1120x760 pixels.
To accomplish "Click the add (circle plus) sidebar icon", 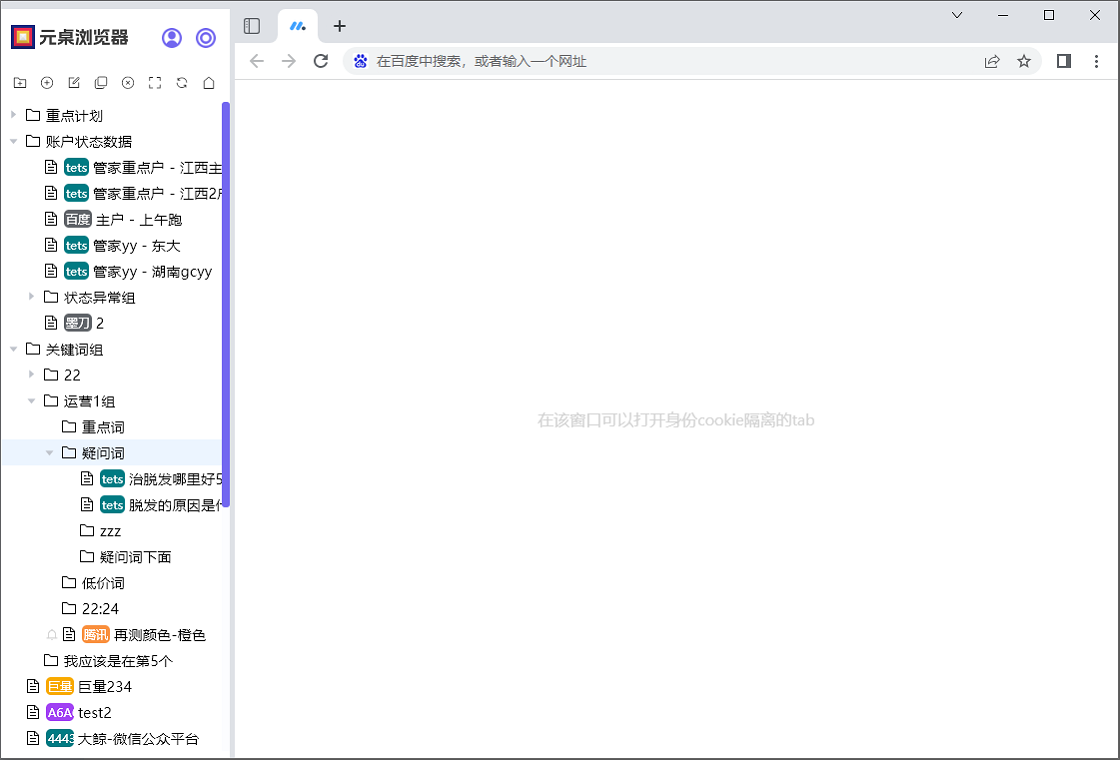I will tap(47, 83).
